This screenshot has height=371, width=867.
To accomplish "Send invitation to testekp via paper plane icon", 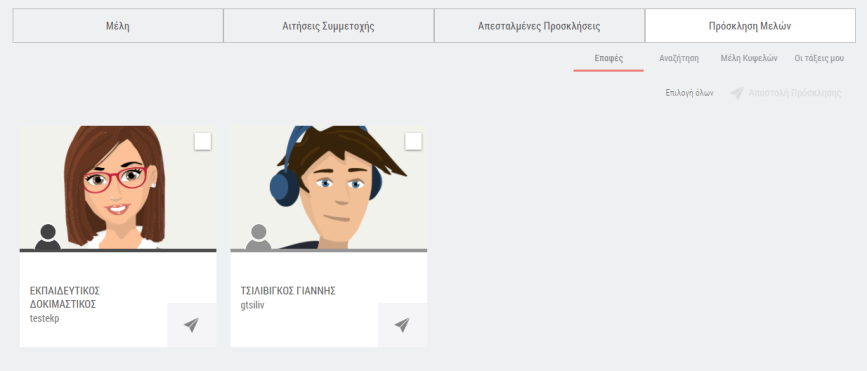I will [191, 325].
